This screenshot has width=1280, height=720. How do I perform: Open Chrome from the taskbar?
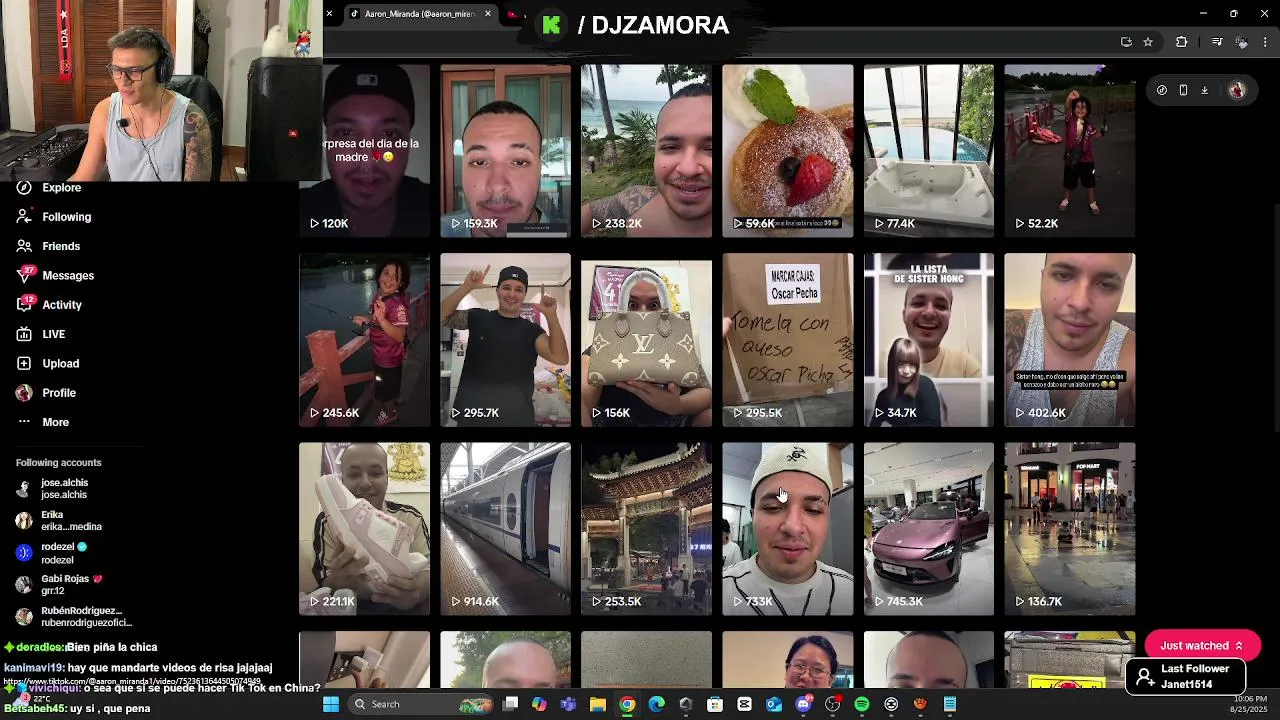627,704
